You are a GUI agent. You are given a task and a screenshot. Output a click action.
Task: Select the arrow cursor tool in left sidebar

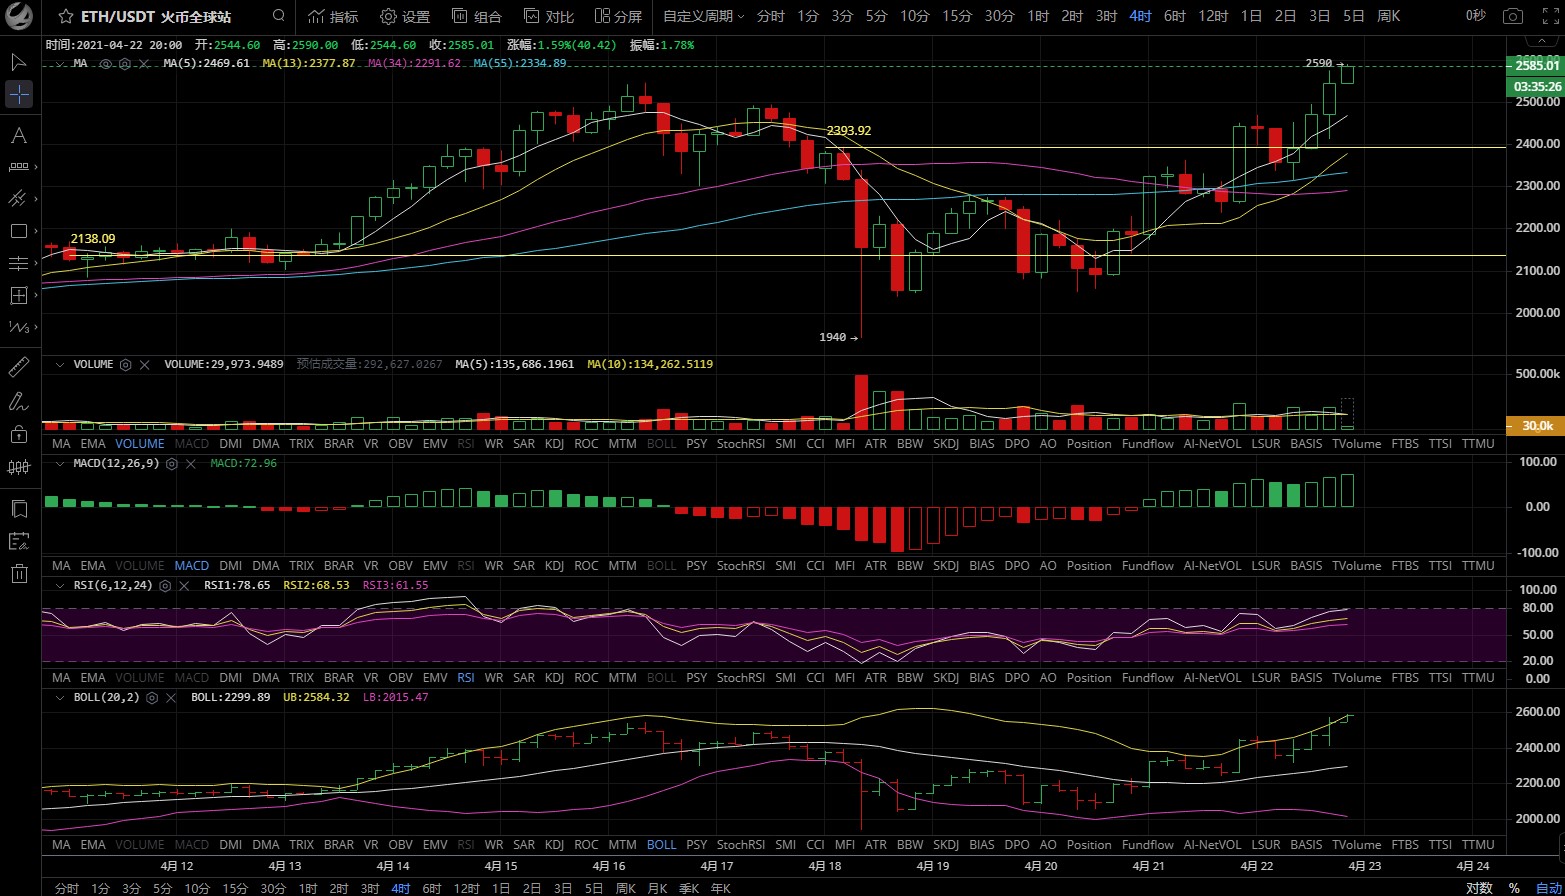(x=19, y=62)
